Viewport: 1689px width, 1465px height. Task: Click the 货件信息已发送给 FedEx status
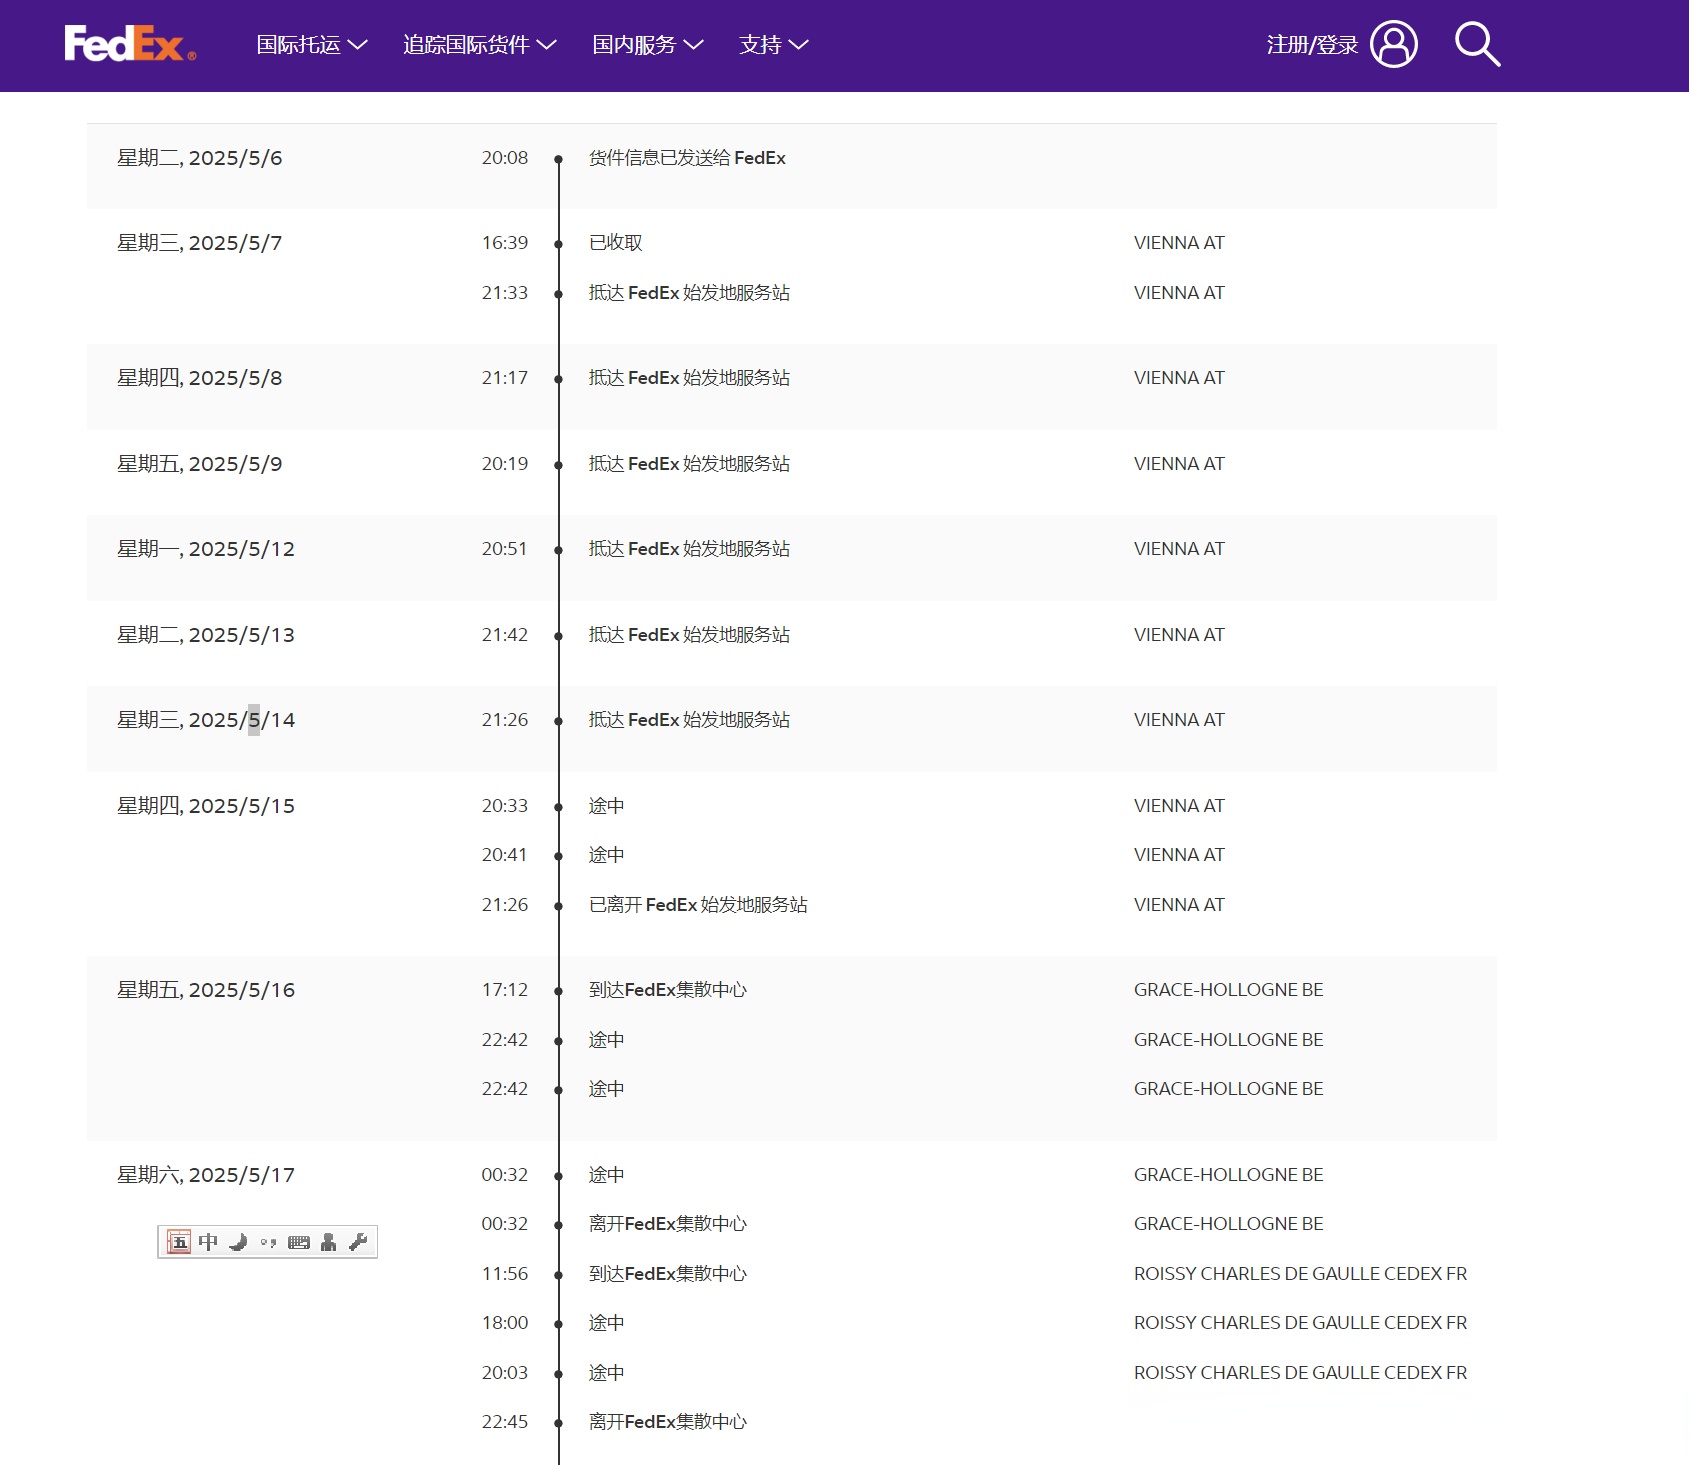pyautogui.click(x=687, y=158)
